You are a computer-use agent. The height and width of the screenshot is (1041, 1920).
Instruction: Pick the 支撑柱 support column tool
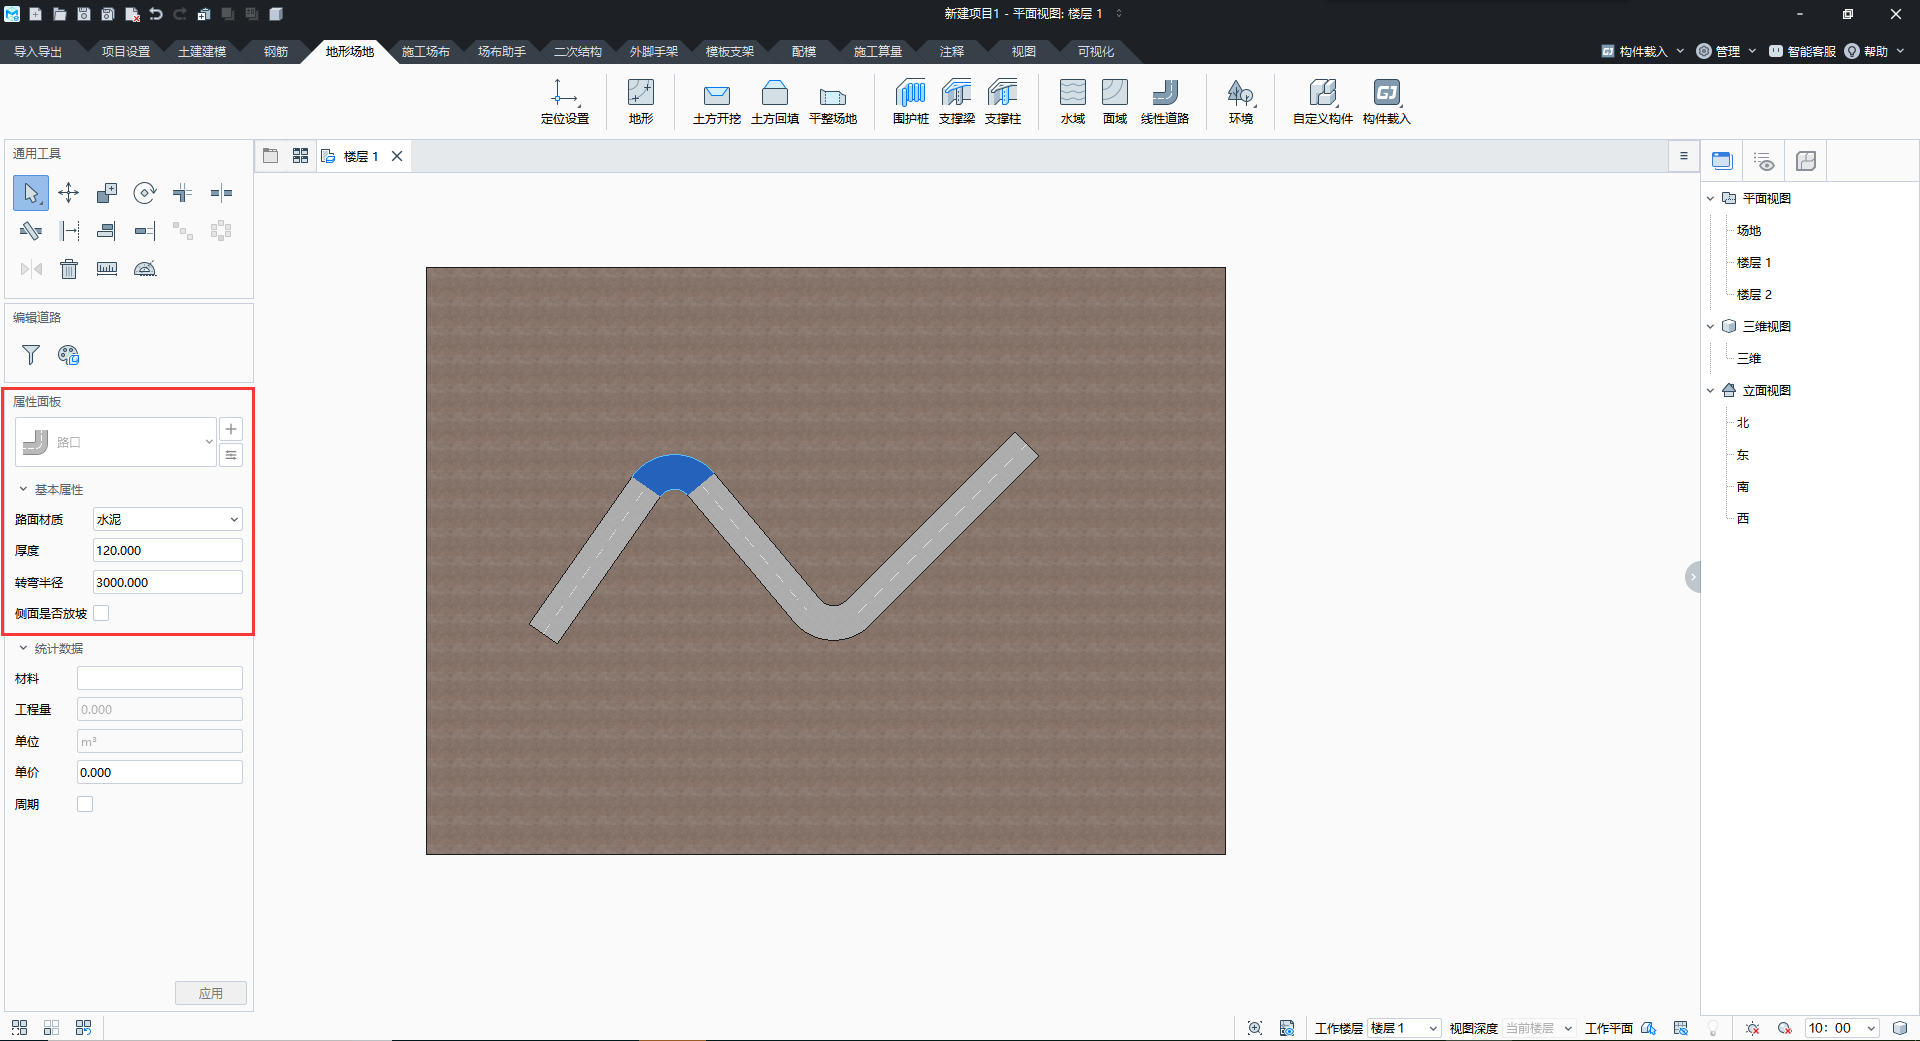pos(1003,101)
